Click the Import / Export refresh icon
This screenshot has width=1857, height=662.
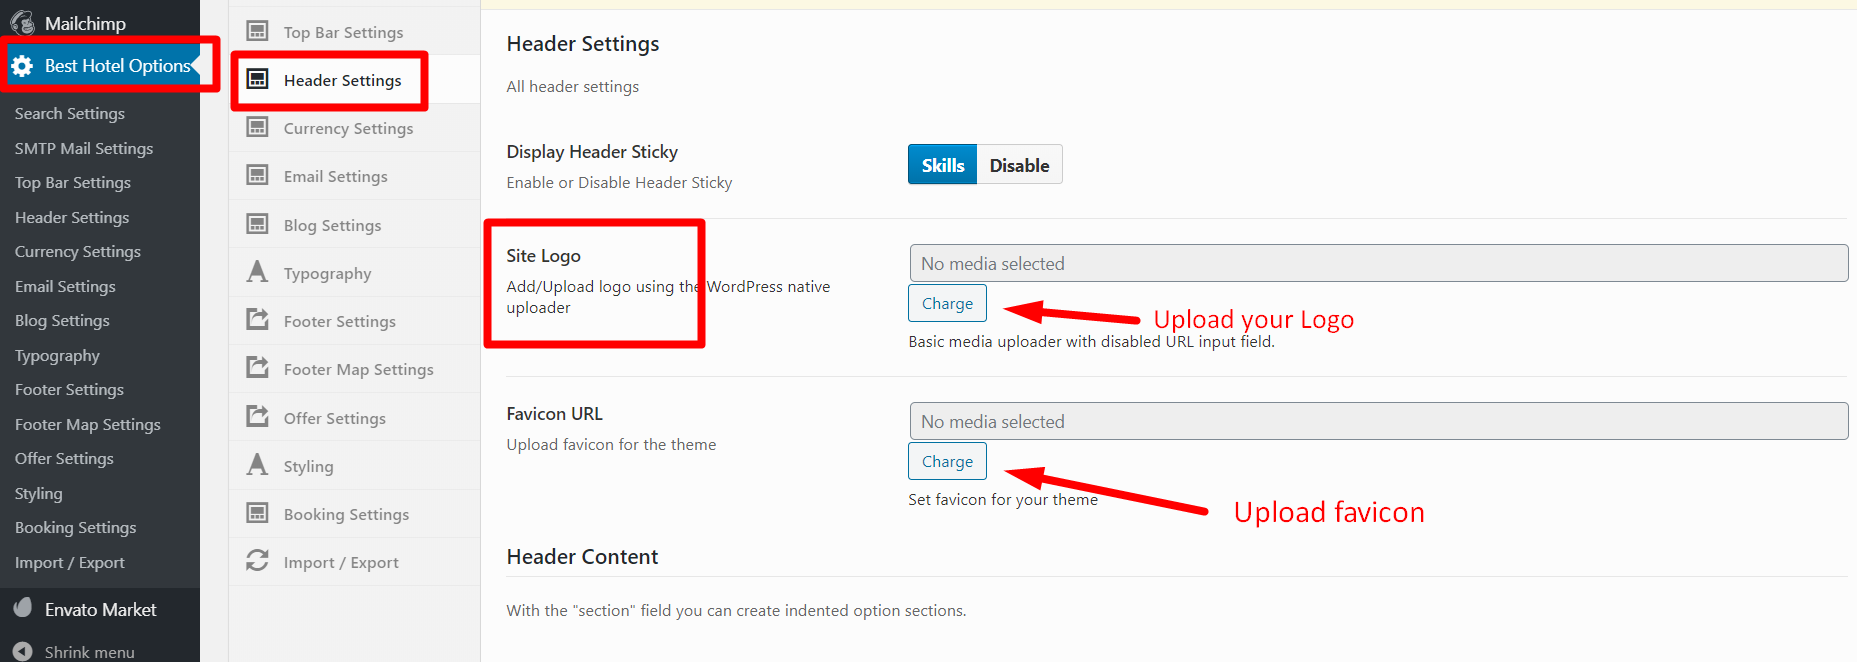point(257,561)
